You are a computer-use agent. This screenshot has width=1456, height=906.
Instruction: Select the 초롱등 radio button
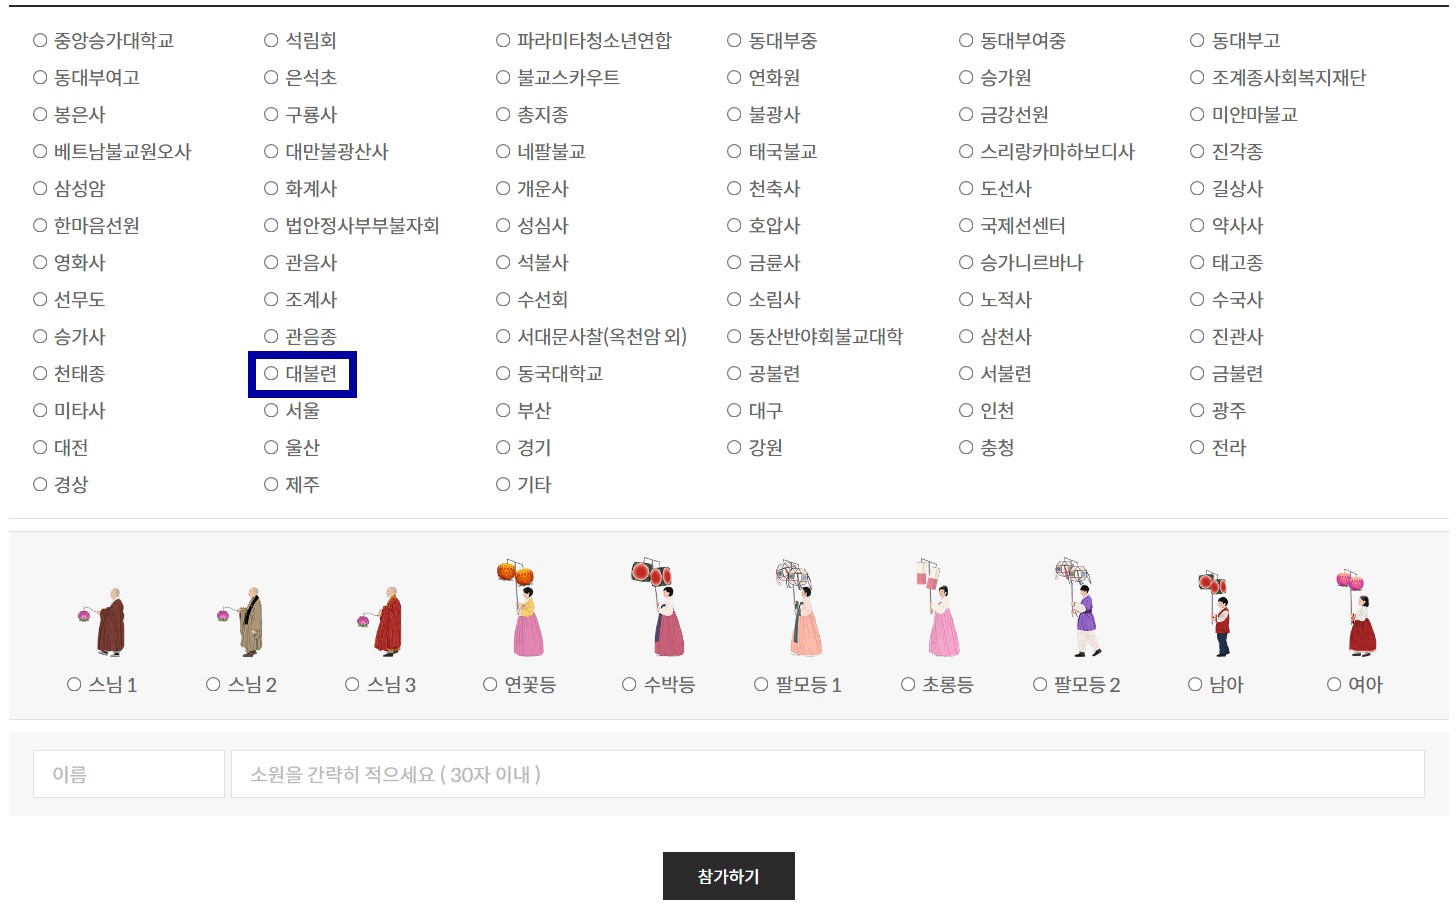tap(908, 685)
